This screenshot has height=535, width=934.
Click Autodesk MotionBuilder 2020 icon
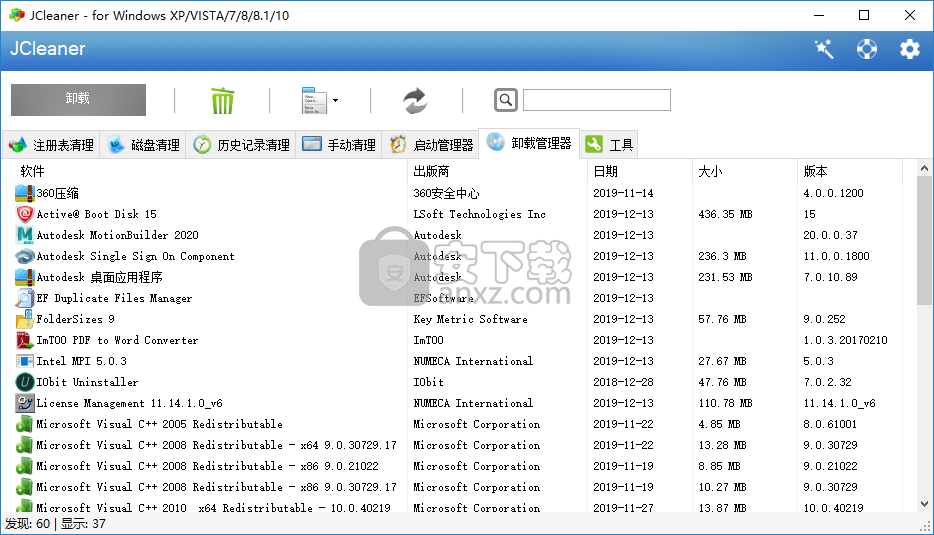(x=24, y=235)
